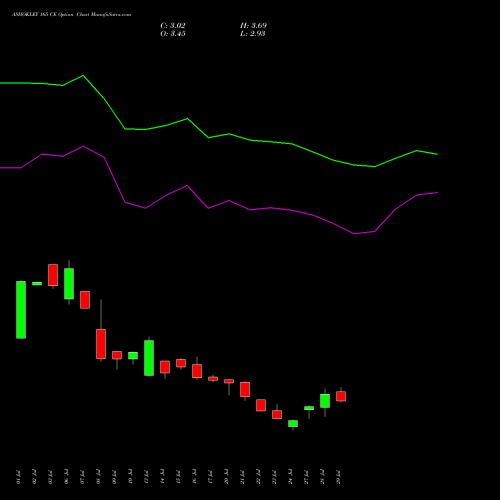The image size is (500, 500).
Task: Click the close value C: 3.02
Action: click(x=173, y=26)
